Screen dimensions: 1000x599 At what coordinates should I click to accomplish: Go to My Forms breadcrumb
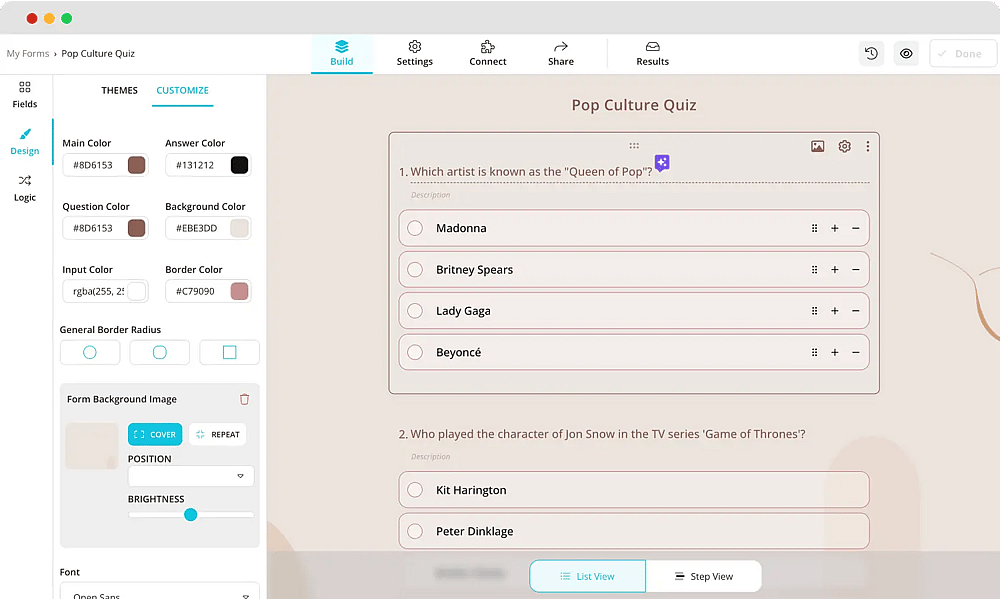[x=27, y=54]
